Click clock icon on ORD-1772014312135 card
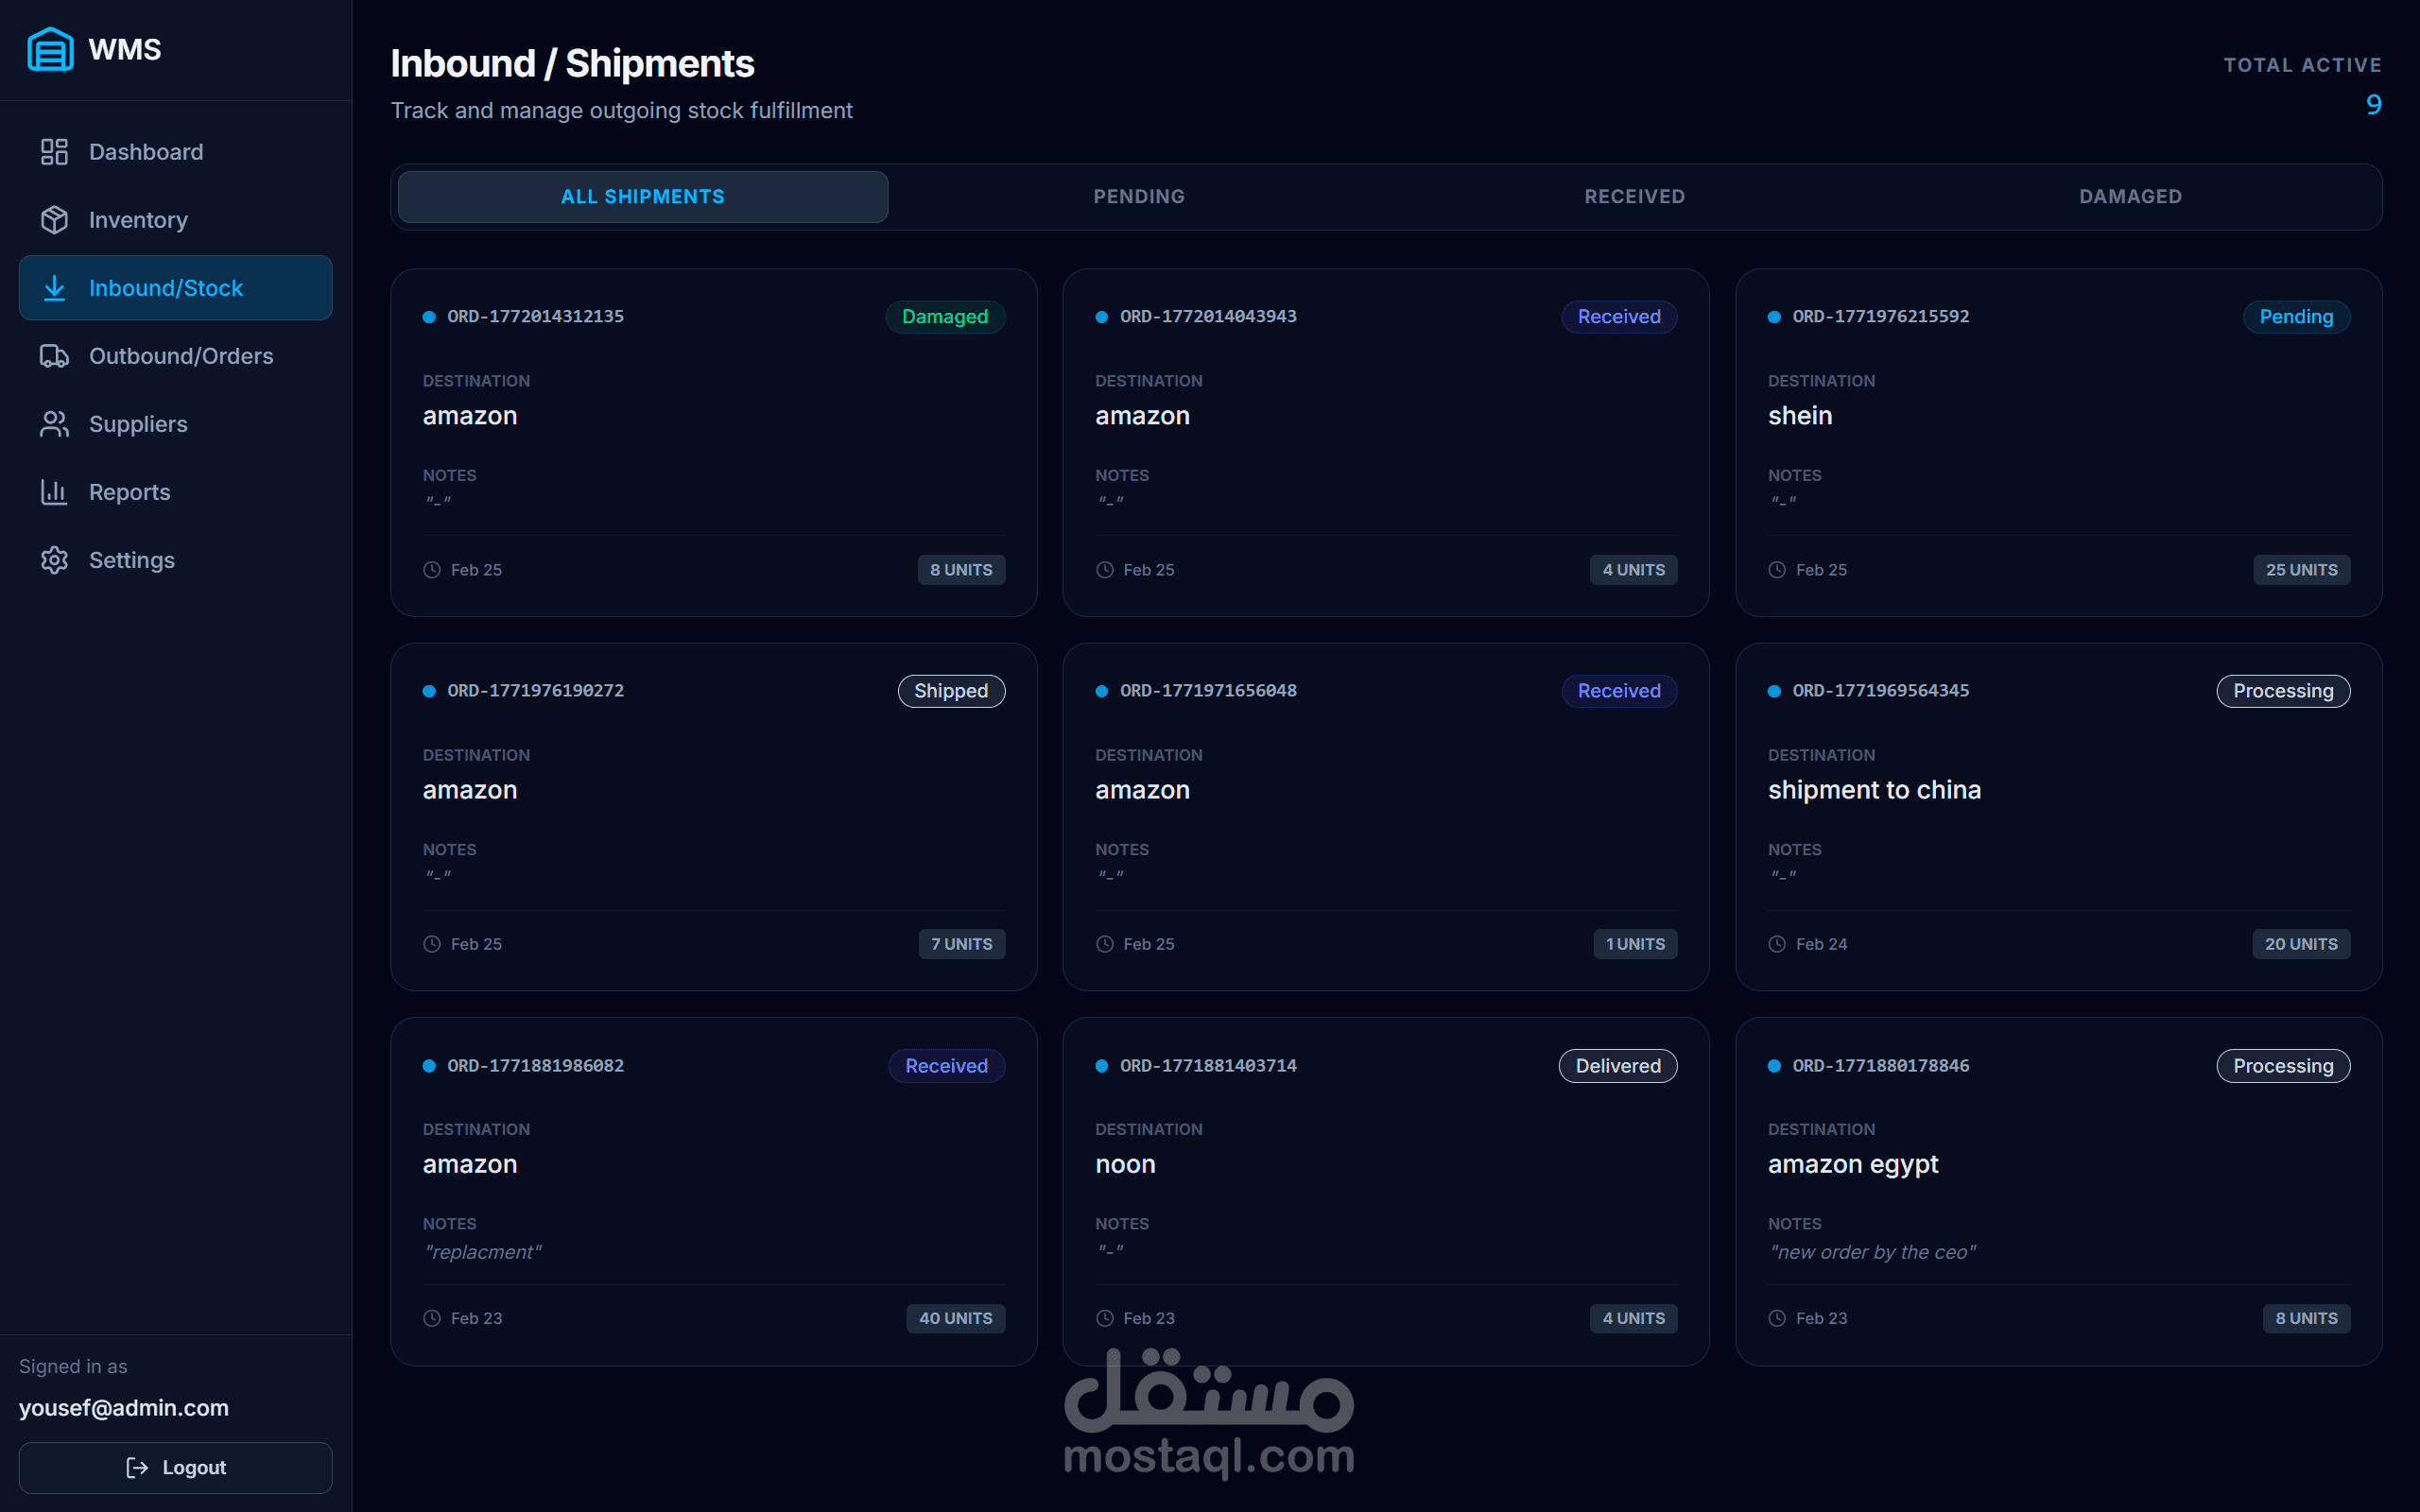2420x1512 pixels. click(432, 570)
